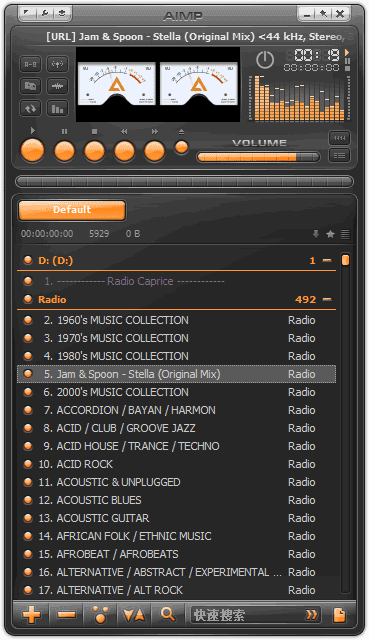Image resolution: width=369 pixels, height=640 pixels.
Task: Click the orange Play button
Action: [x=32, y=151]
